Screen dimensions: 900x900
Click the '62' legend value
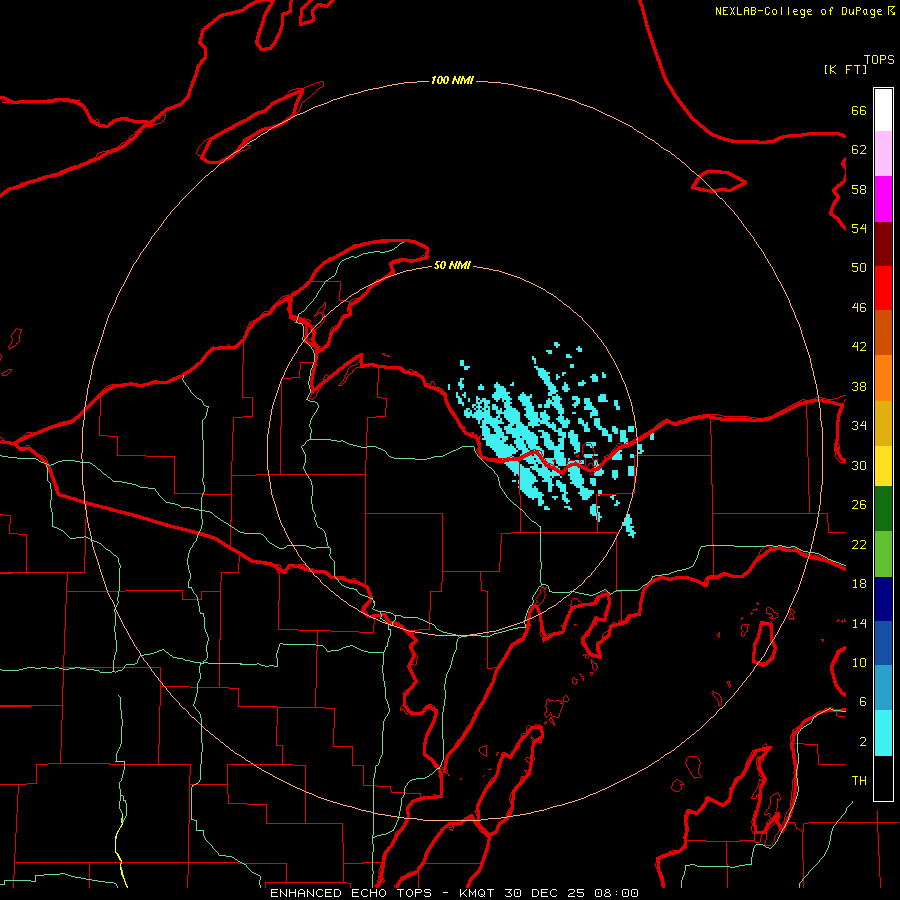click(859, 150)
